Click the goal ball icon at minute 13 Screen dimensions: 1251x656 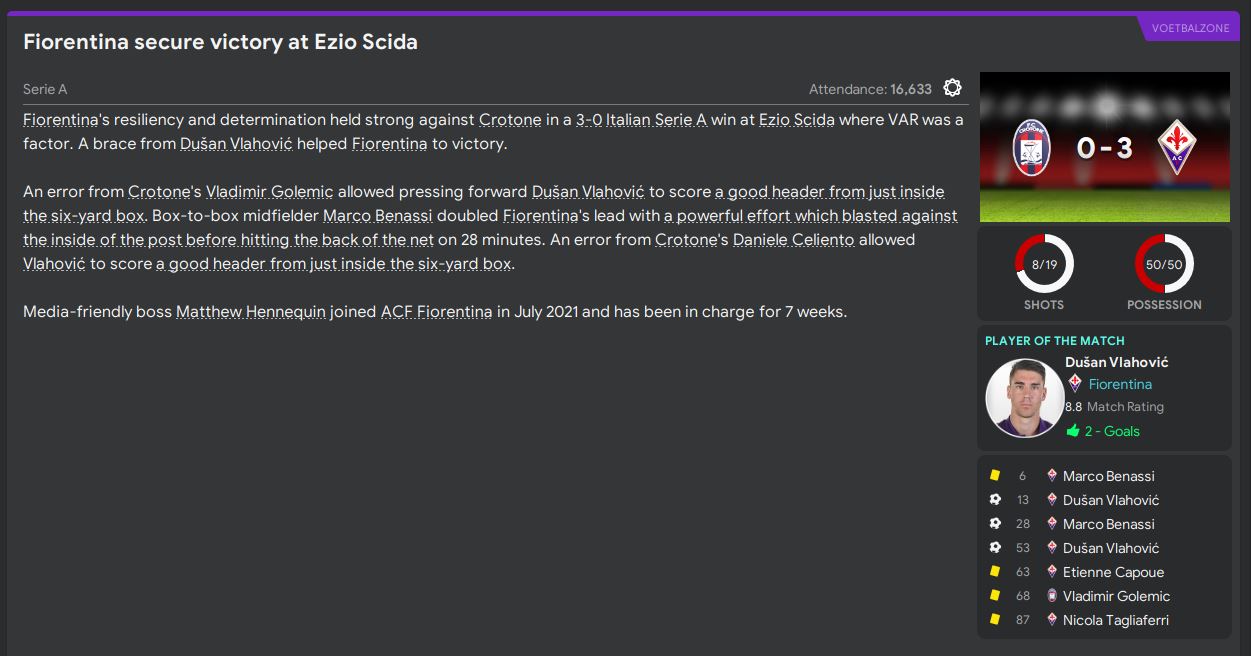pos(995,500)
